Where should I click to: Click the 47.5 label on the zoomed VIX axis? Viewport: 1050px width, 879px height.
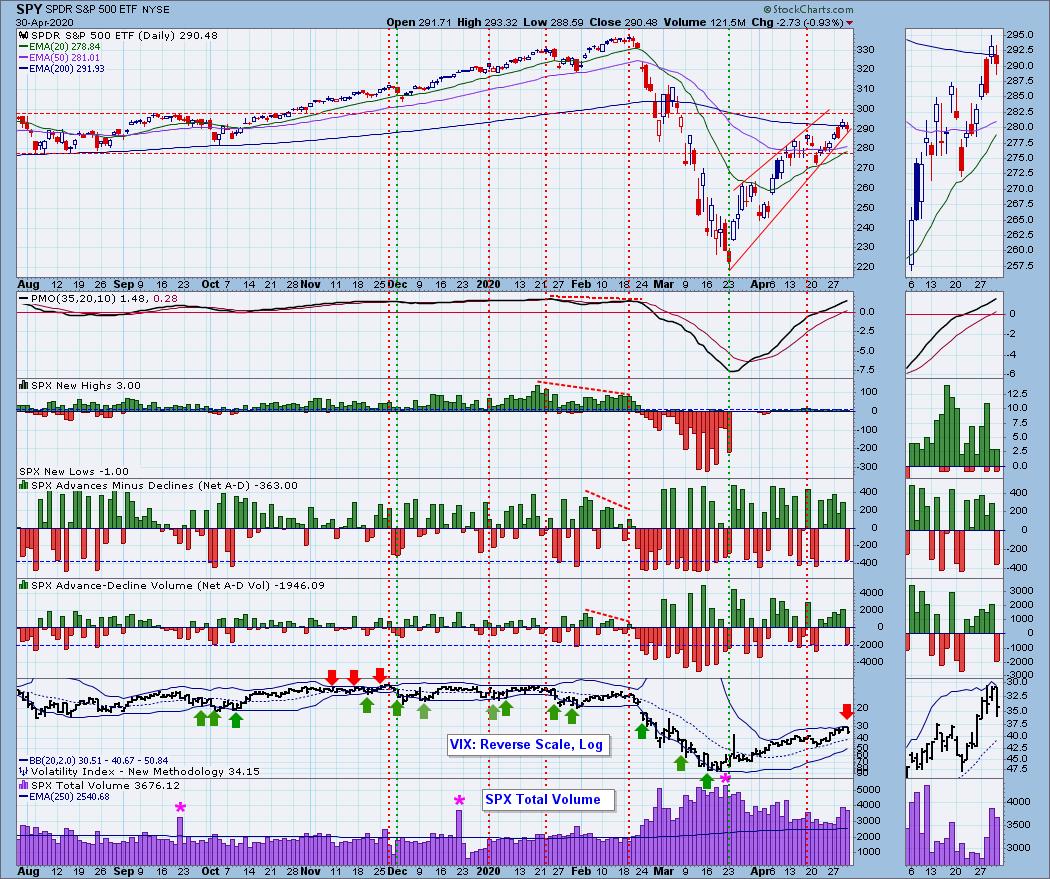pyautogui.click(x=1018, y=769)
